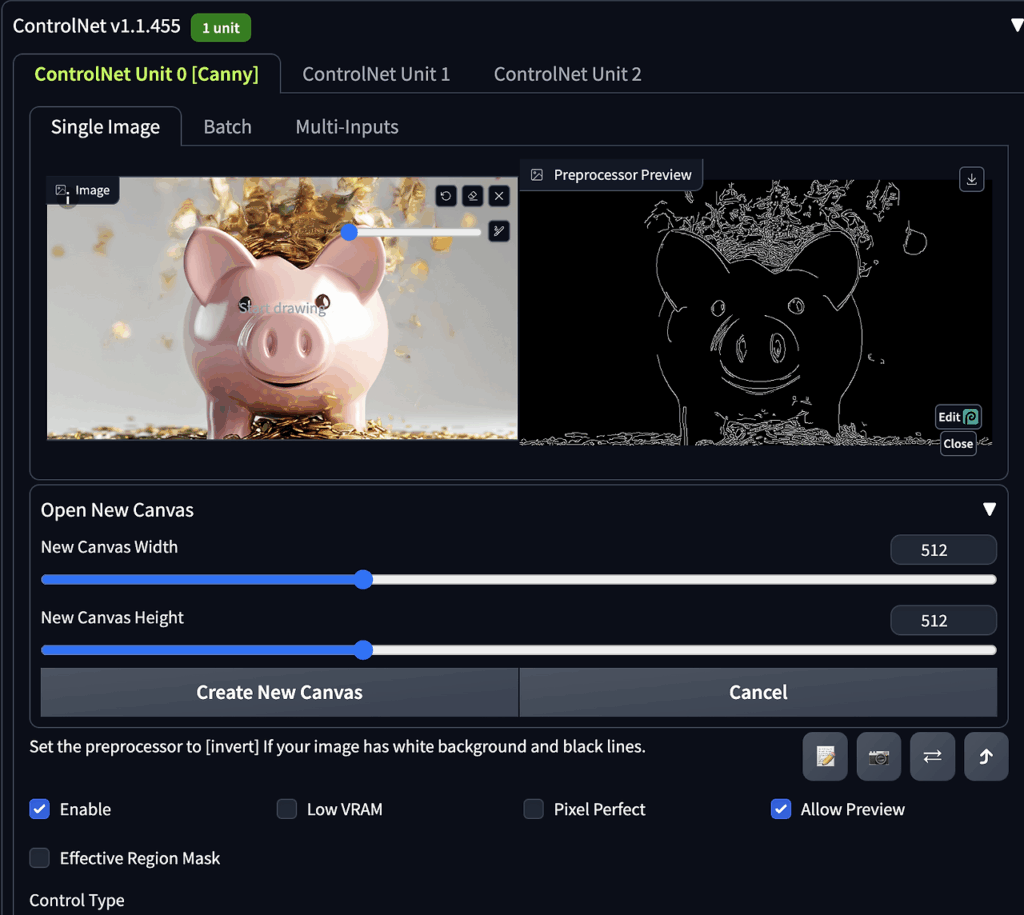This screenshot has width=1024, height=915.
Task: Select the brush tool icon on the canvas
Action: click(499, 232)
